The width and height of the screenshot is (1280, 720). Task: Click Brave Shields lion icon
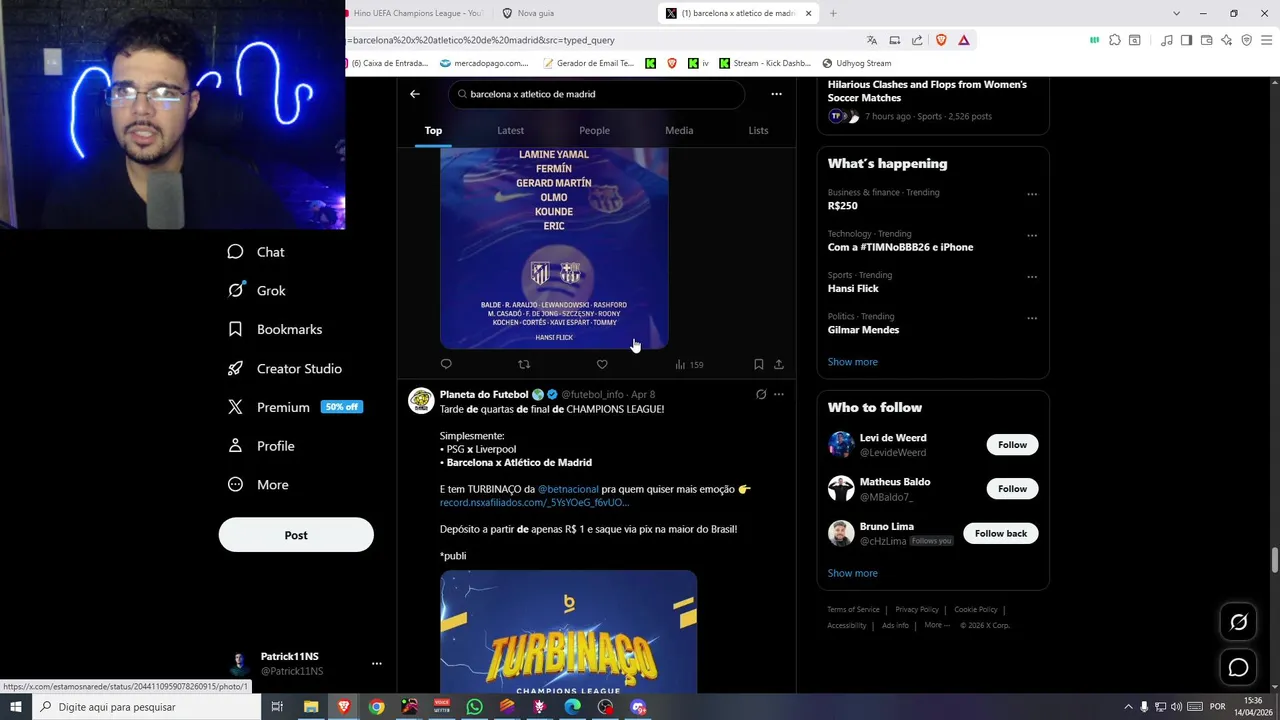coord(941,40)
